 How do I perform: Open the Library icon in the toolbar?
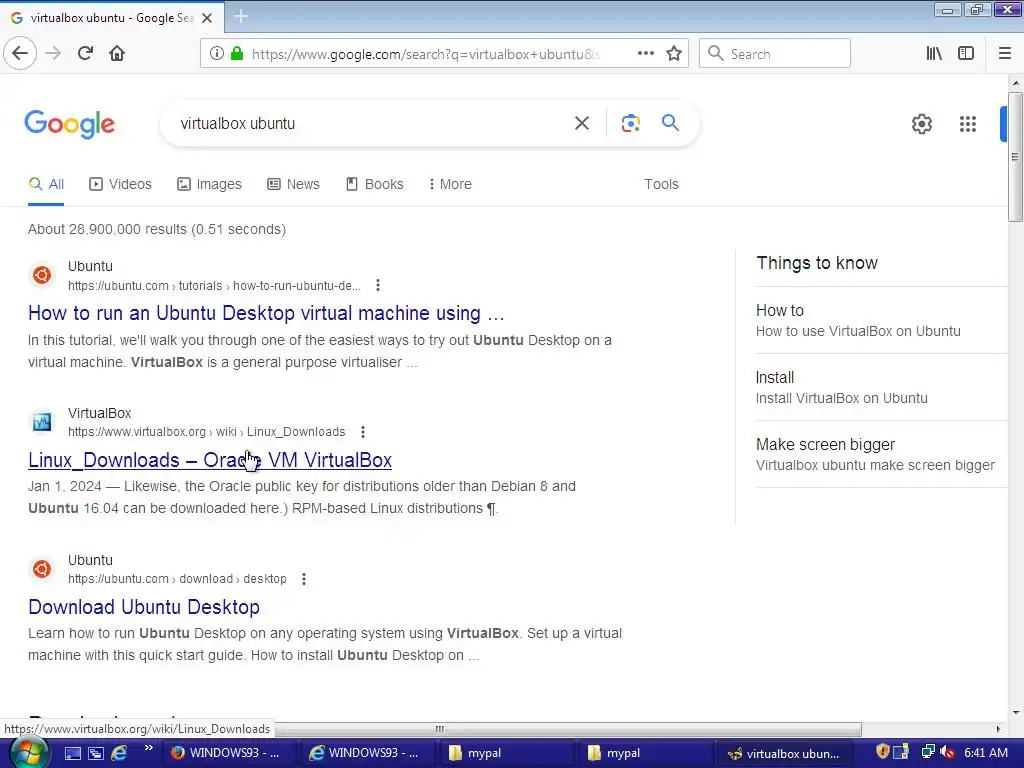[x=934, y=54]
